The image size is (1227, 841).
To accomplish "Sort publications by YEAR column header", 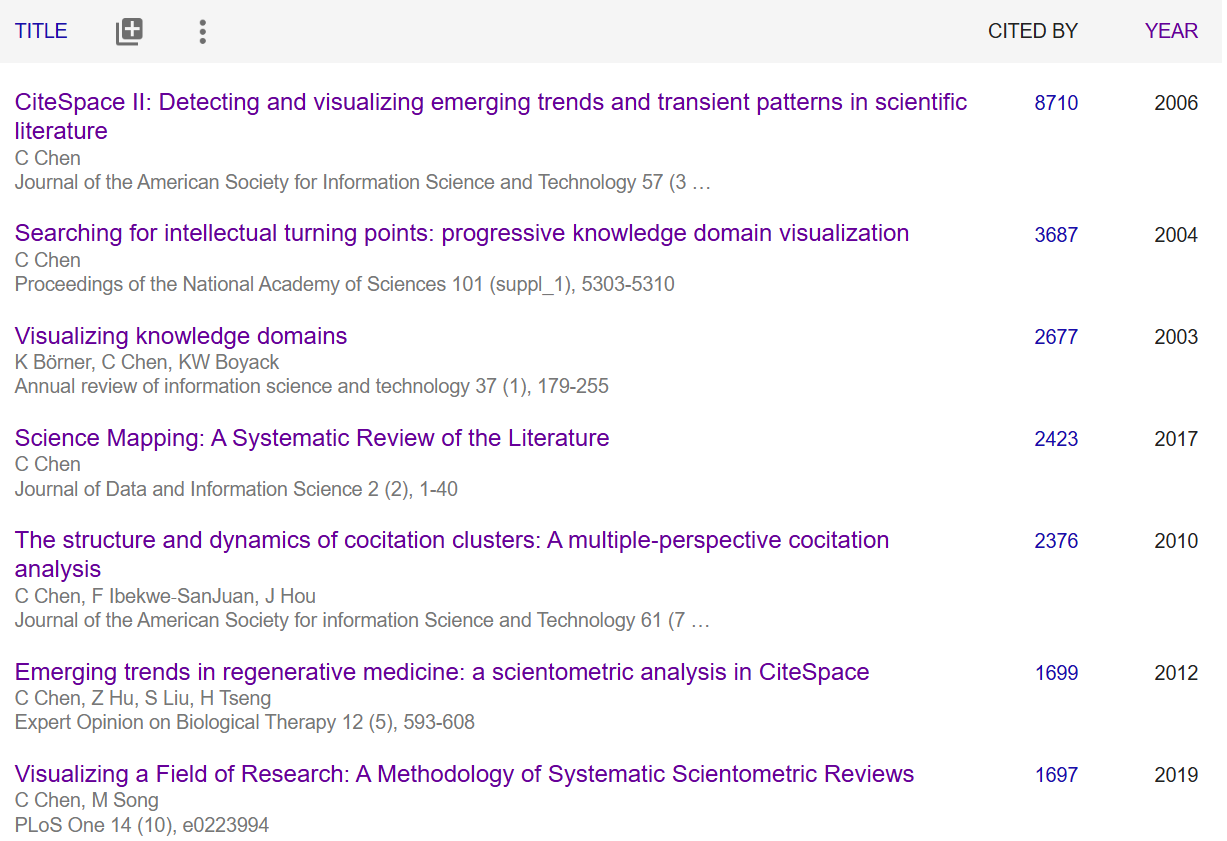I will point(1171,31).
